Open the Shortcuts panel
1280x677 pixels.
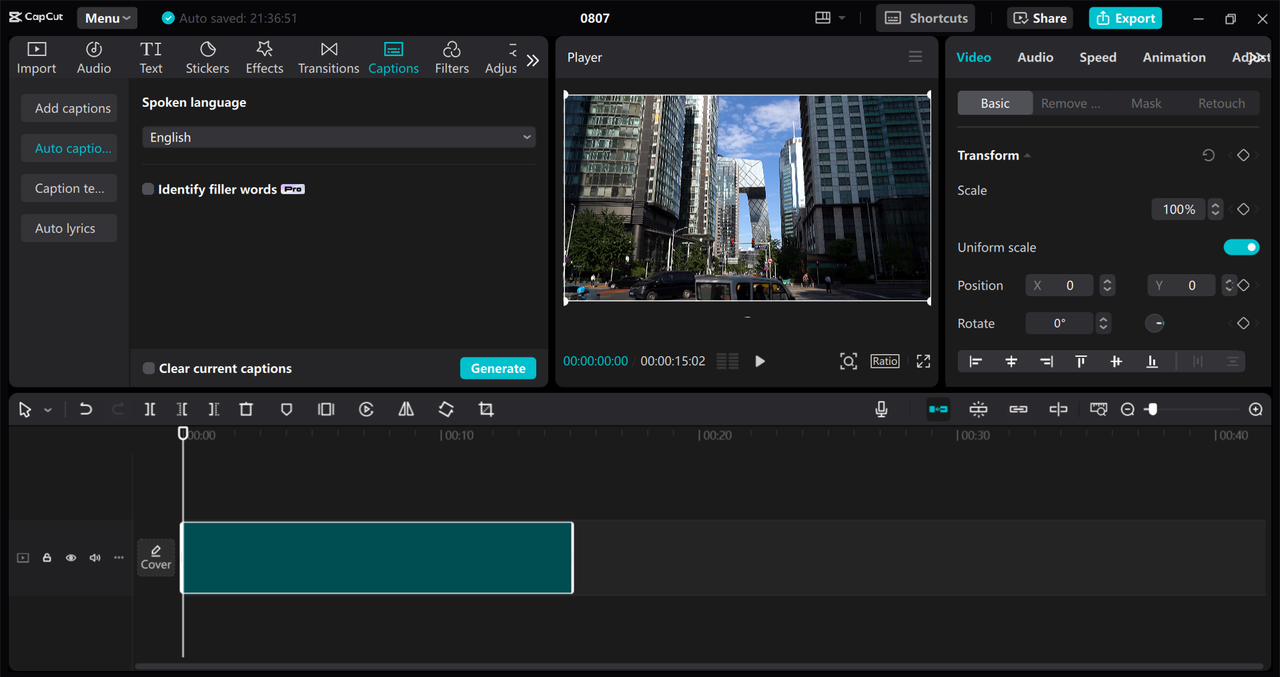[926, 18]
